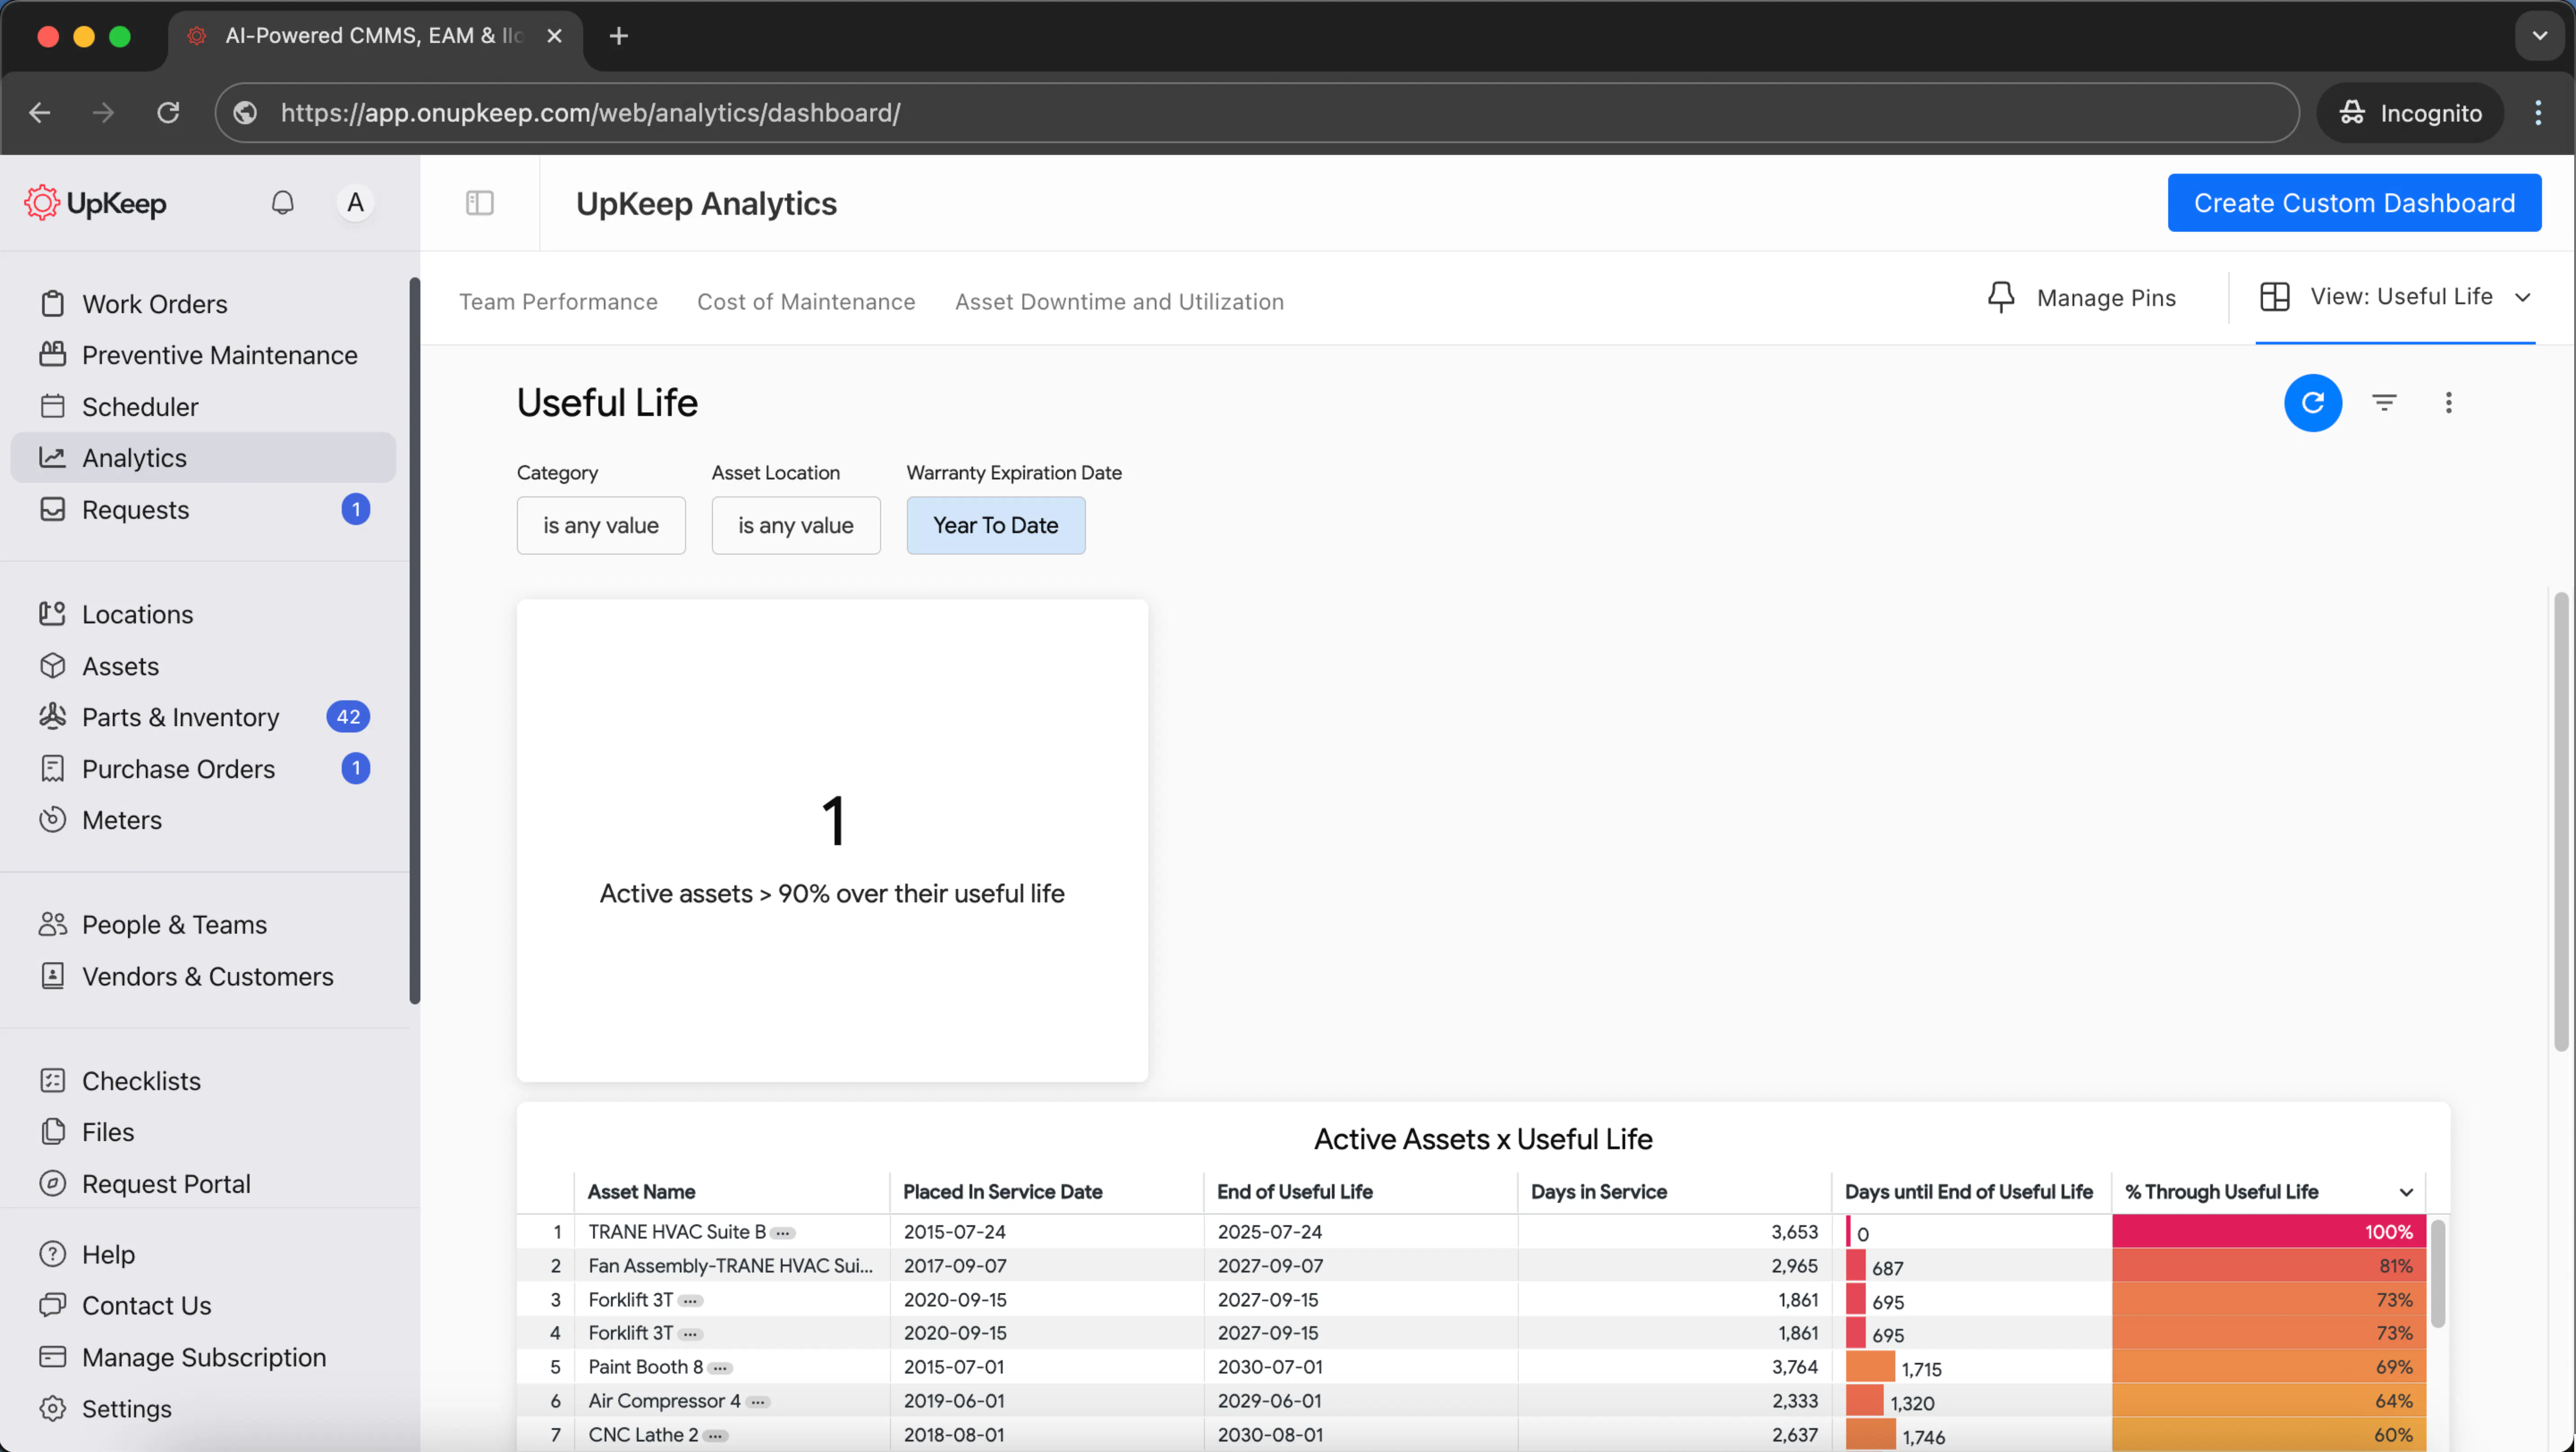Open the Asset Location is any value filter
The width and height of the screenshot is (2576, 1452).
coord(795,525)
